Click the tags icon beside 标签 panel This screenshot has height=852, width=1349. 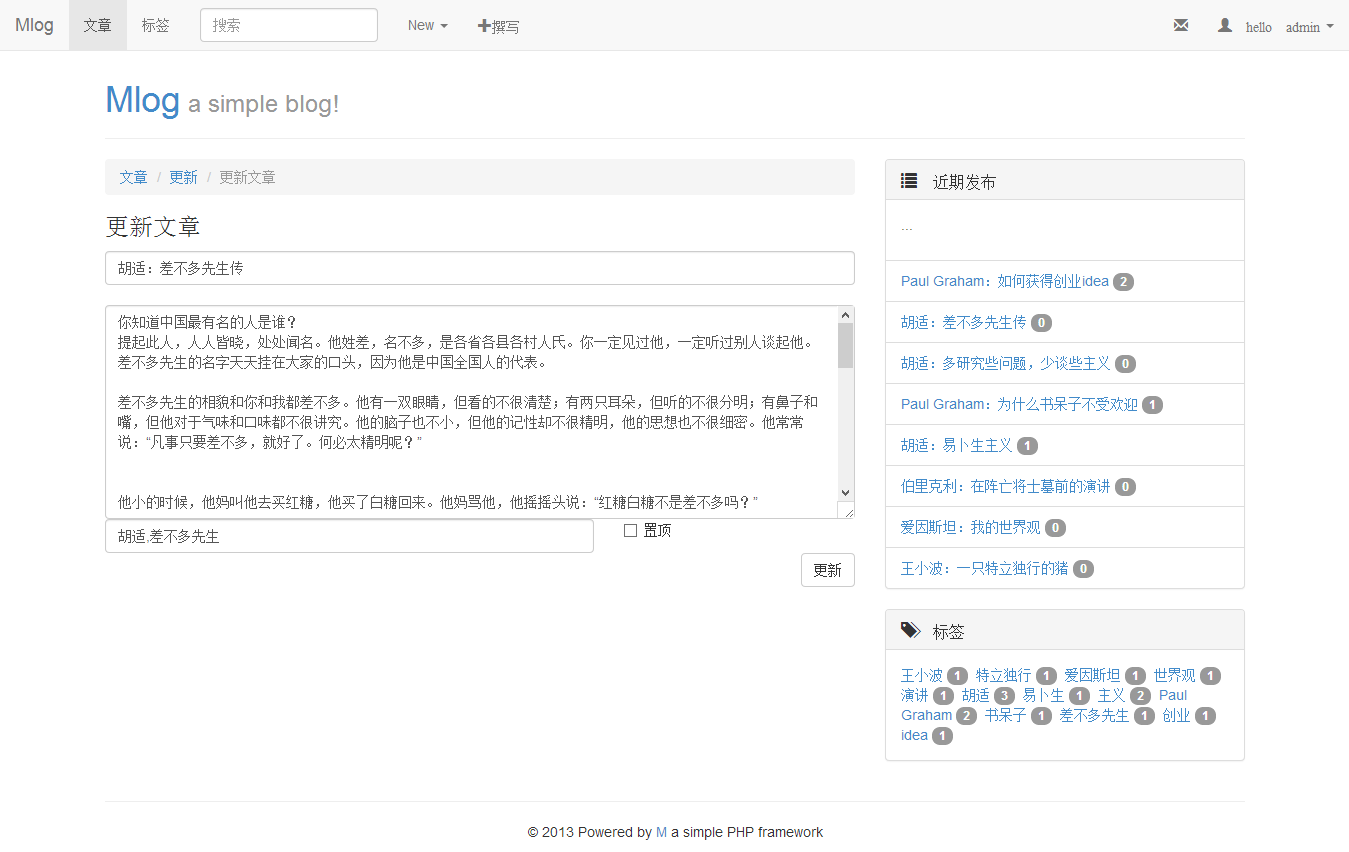pos(910,631)
